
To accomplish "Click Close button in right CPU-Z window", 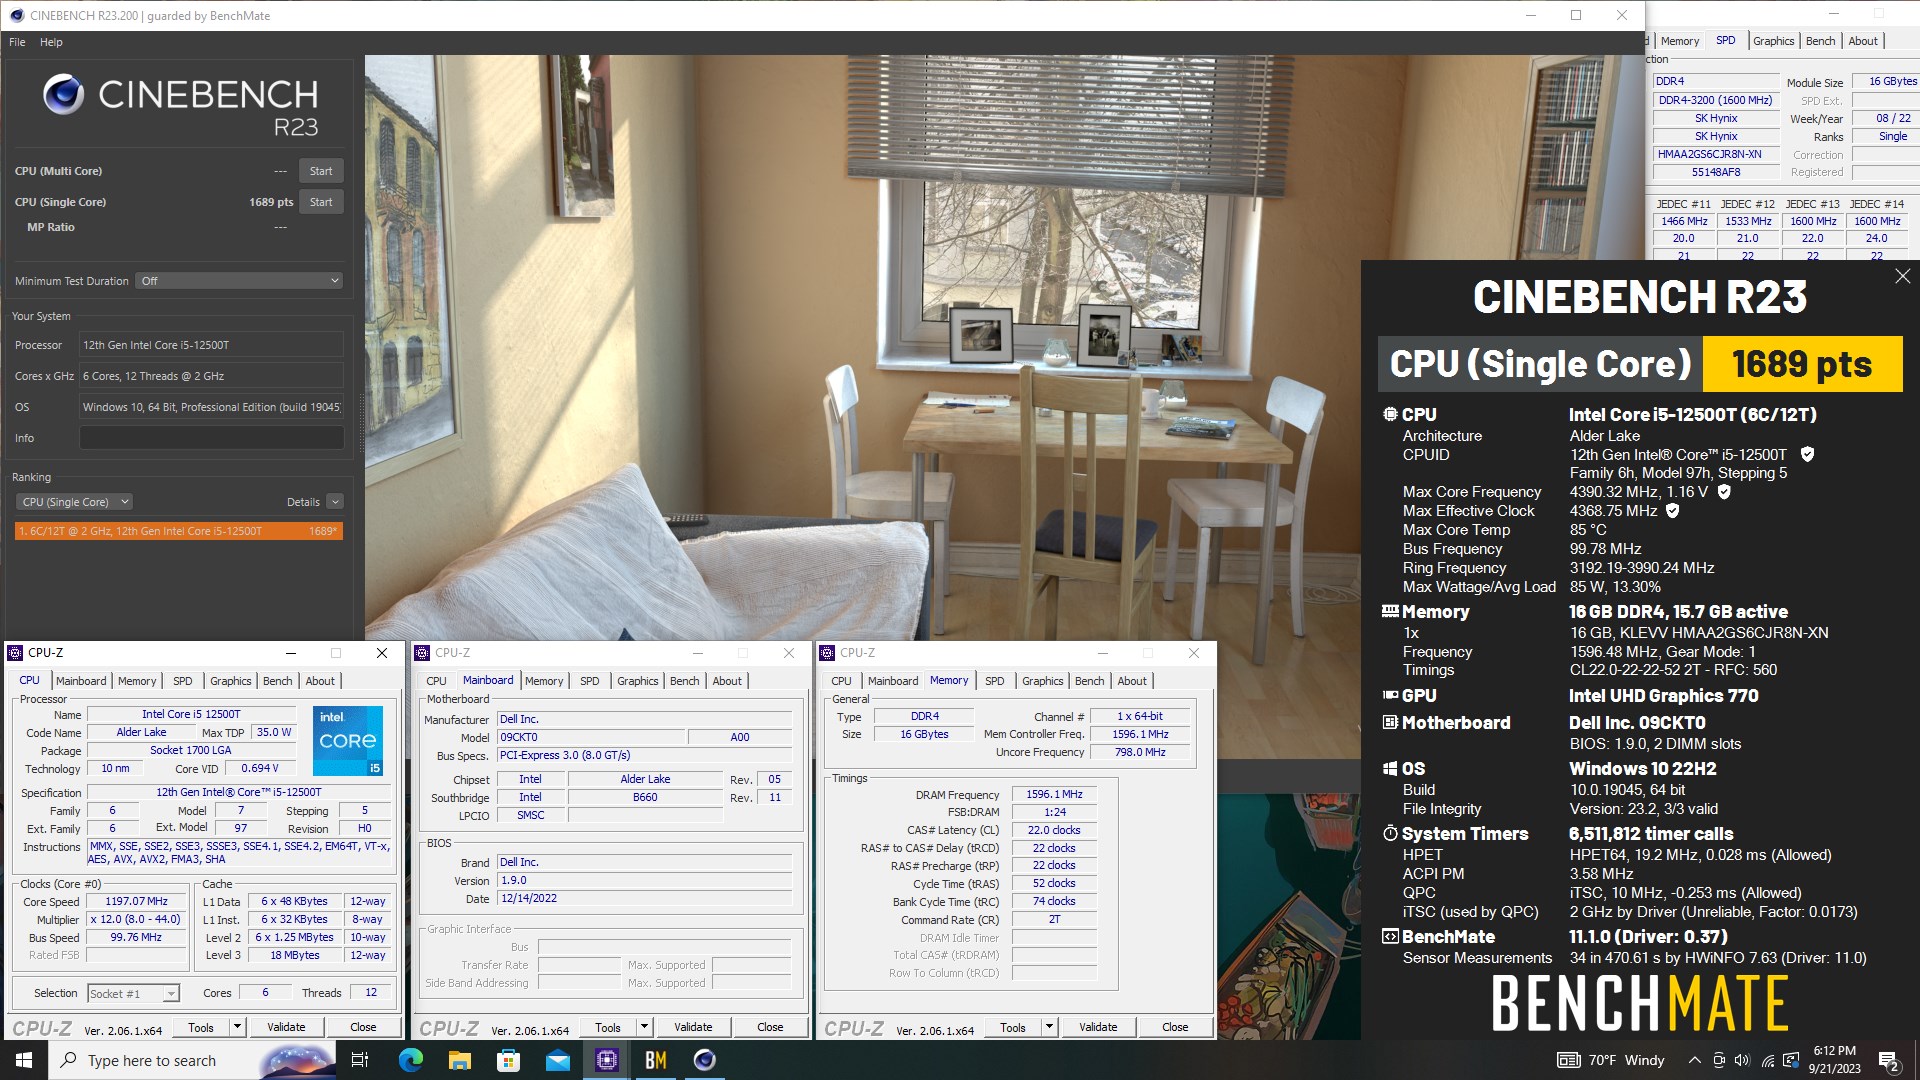I will click(1175, 1027).
